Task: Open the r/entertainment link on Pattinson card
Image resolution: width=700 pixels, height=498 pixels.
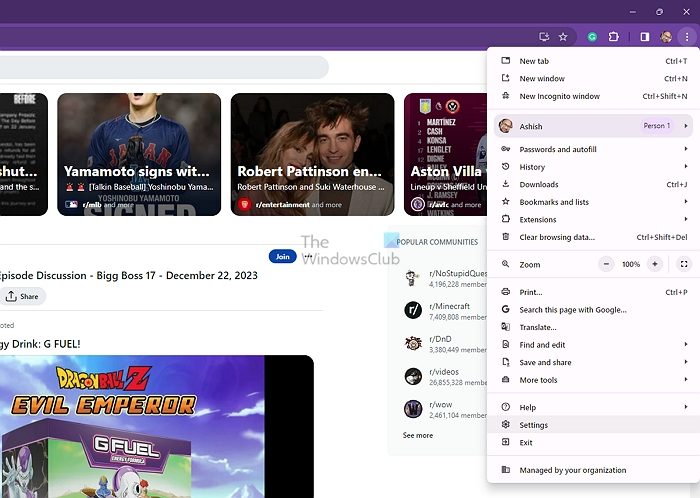Action: 283,205
